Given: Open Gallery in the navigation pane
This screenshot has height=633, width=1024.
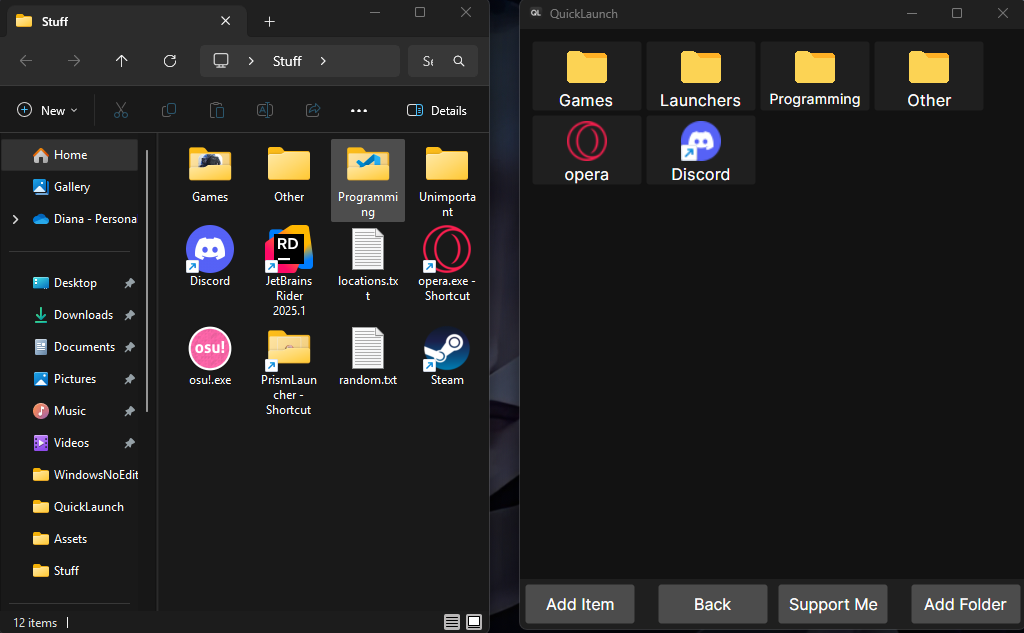Looking at the screenshot, I should click(70, 187).
